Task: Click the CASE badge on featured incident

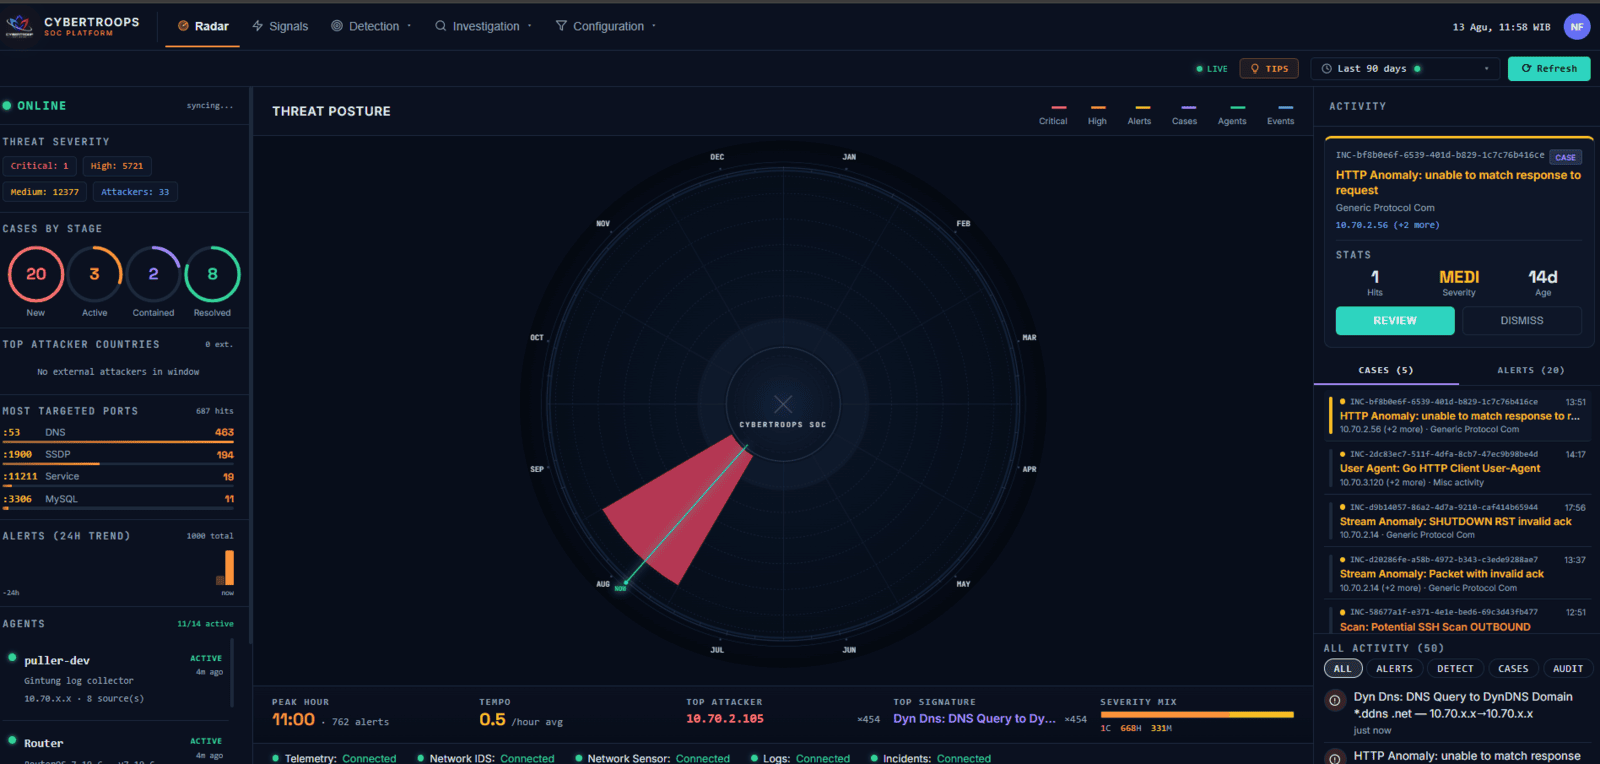Action: (1565, 157)
